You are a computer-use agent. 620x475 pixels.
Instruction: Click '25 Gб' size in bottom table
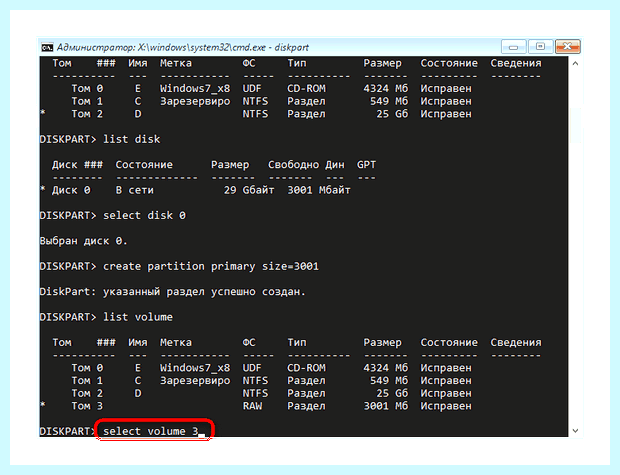click(392, 393)
